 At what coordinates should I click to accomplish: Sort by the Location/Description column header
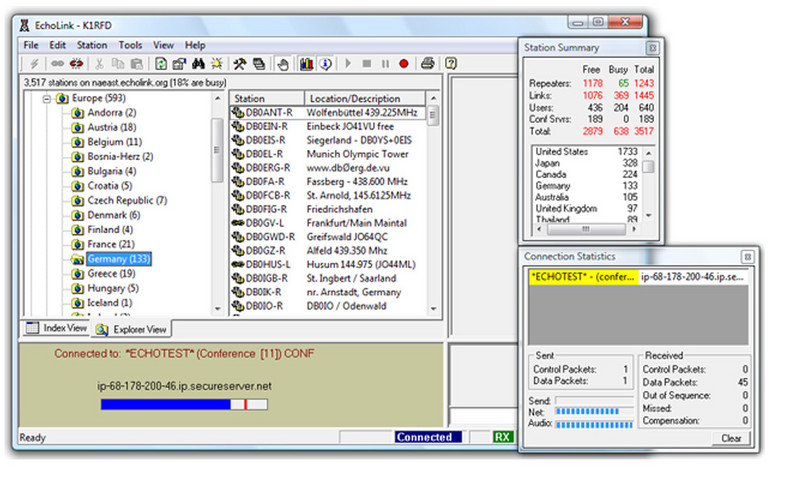pyautogui.click(x=364, y=98)
